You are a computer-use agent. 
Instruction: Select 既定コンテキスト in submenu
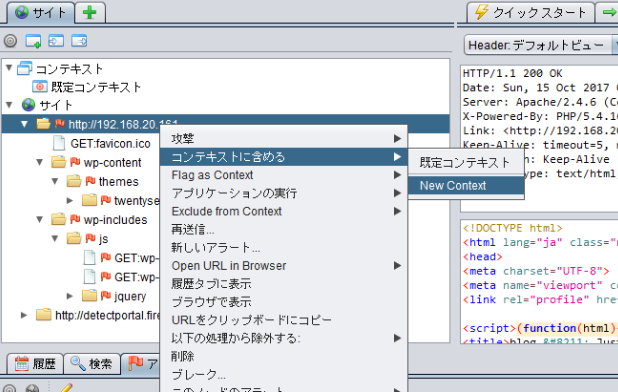click(x=466, y=162)
